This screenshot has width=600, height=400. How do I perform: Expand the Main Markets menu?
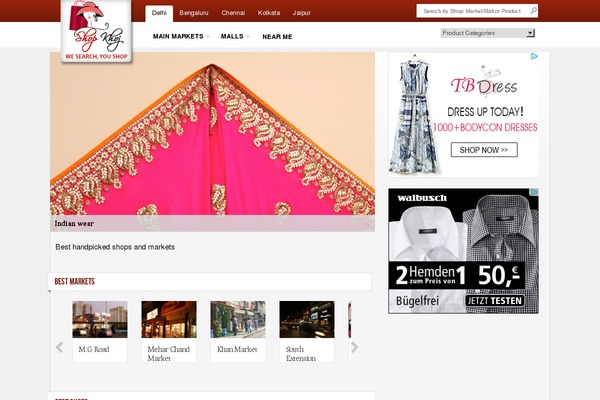(x=180, y=36)
